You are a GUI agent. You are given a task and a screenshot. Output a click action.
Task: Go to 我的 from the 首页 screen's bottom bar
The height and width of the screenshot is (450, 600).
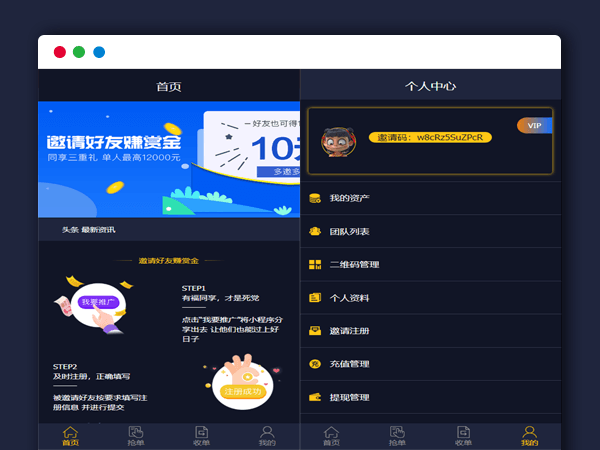(267, 436)
